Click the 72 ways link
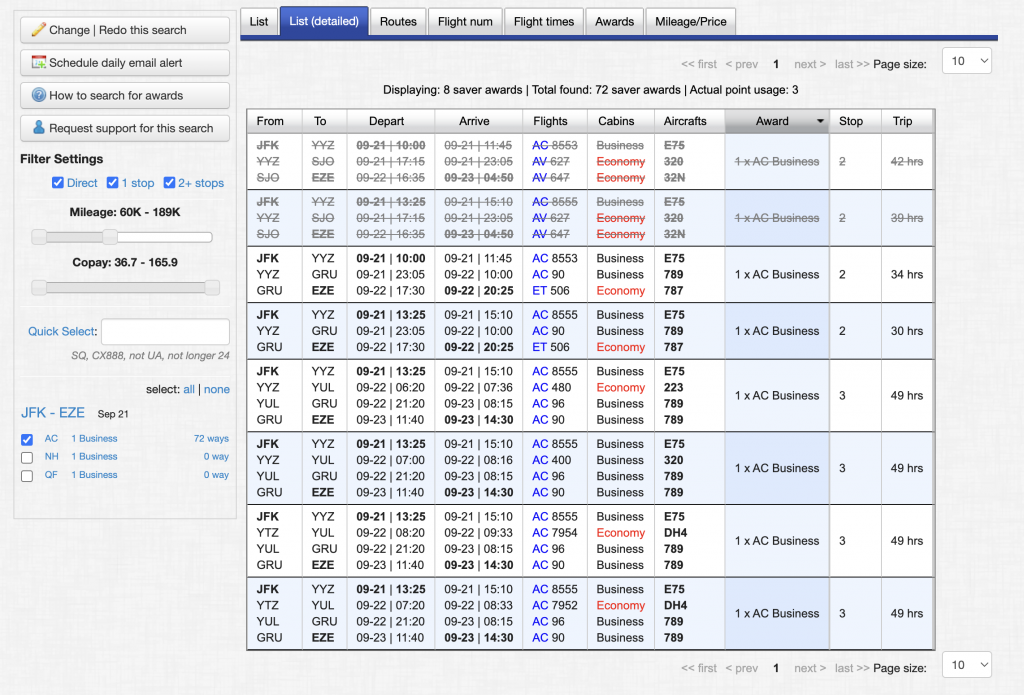The image size is (1024, 695). point(211,438)
